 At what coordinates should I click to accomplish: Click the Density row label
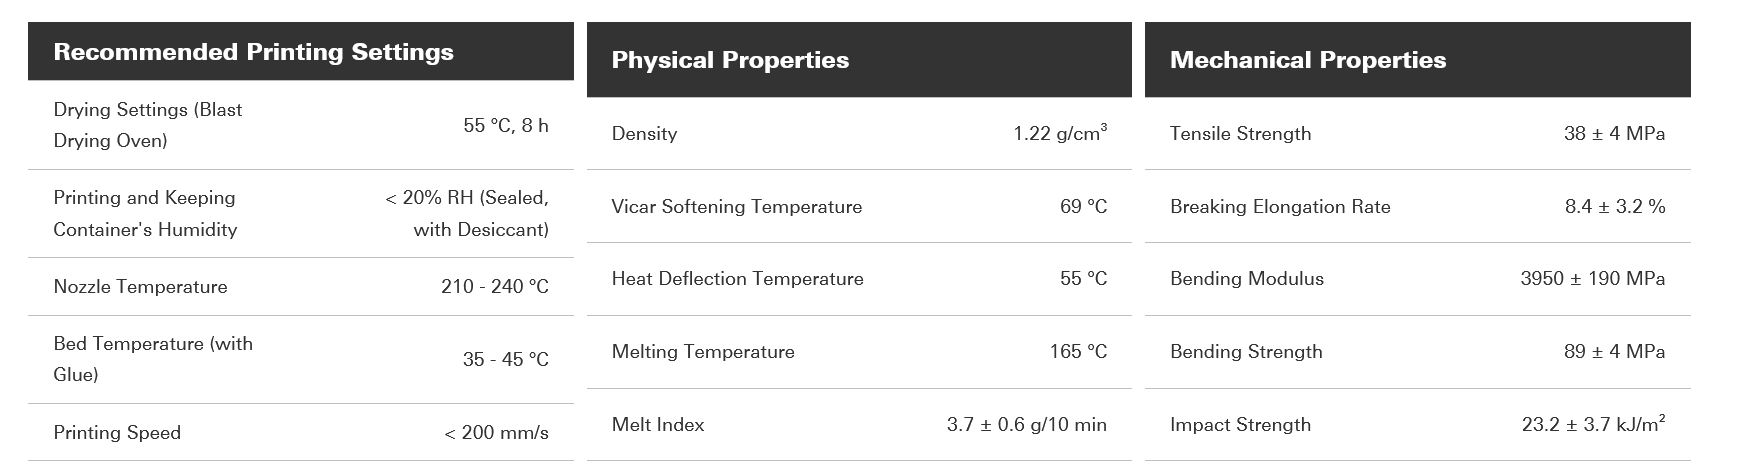coord(644,134)
